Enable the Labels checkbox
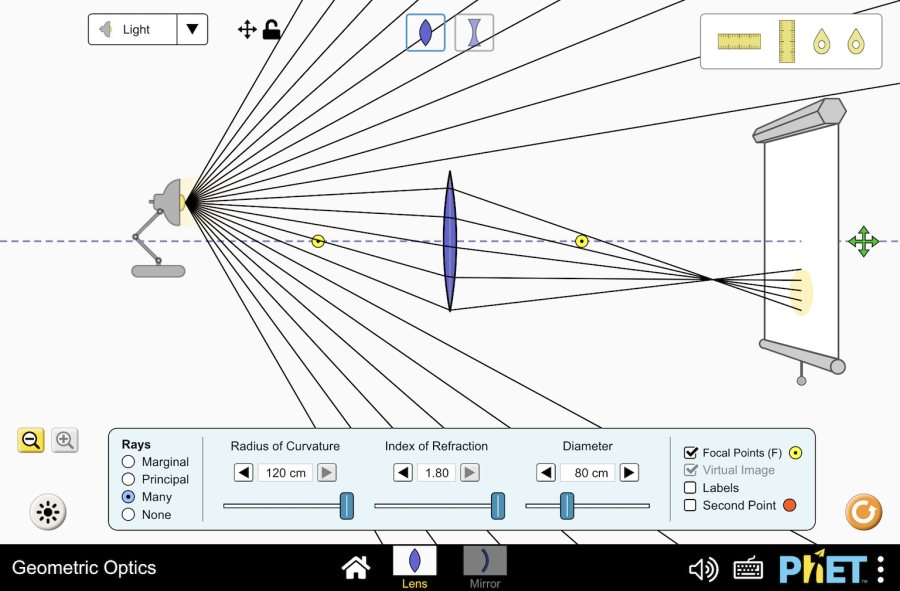The height and width of the screenshot is (591, 900). [690, 488]
